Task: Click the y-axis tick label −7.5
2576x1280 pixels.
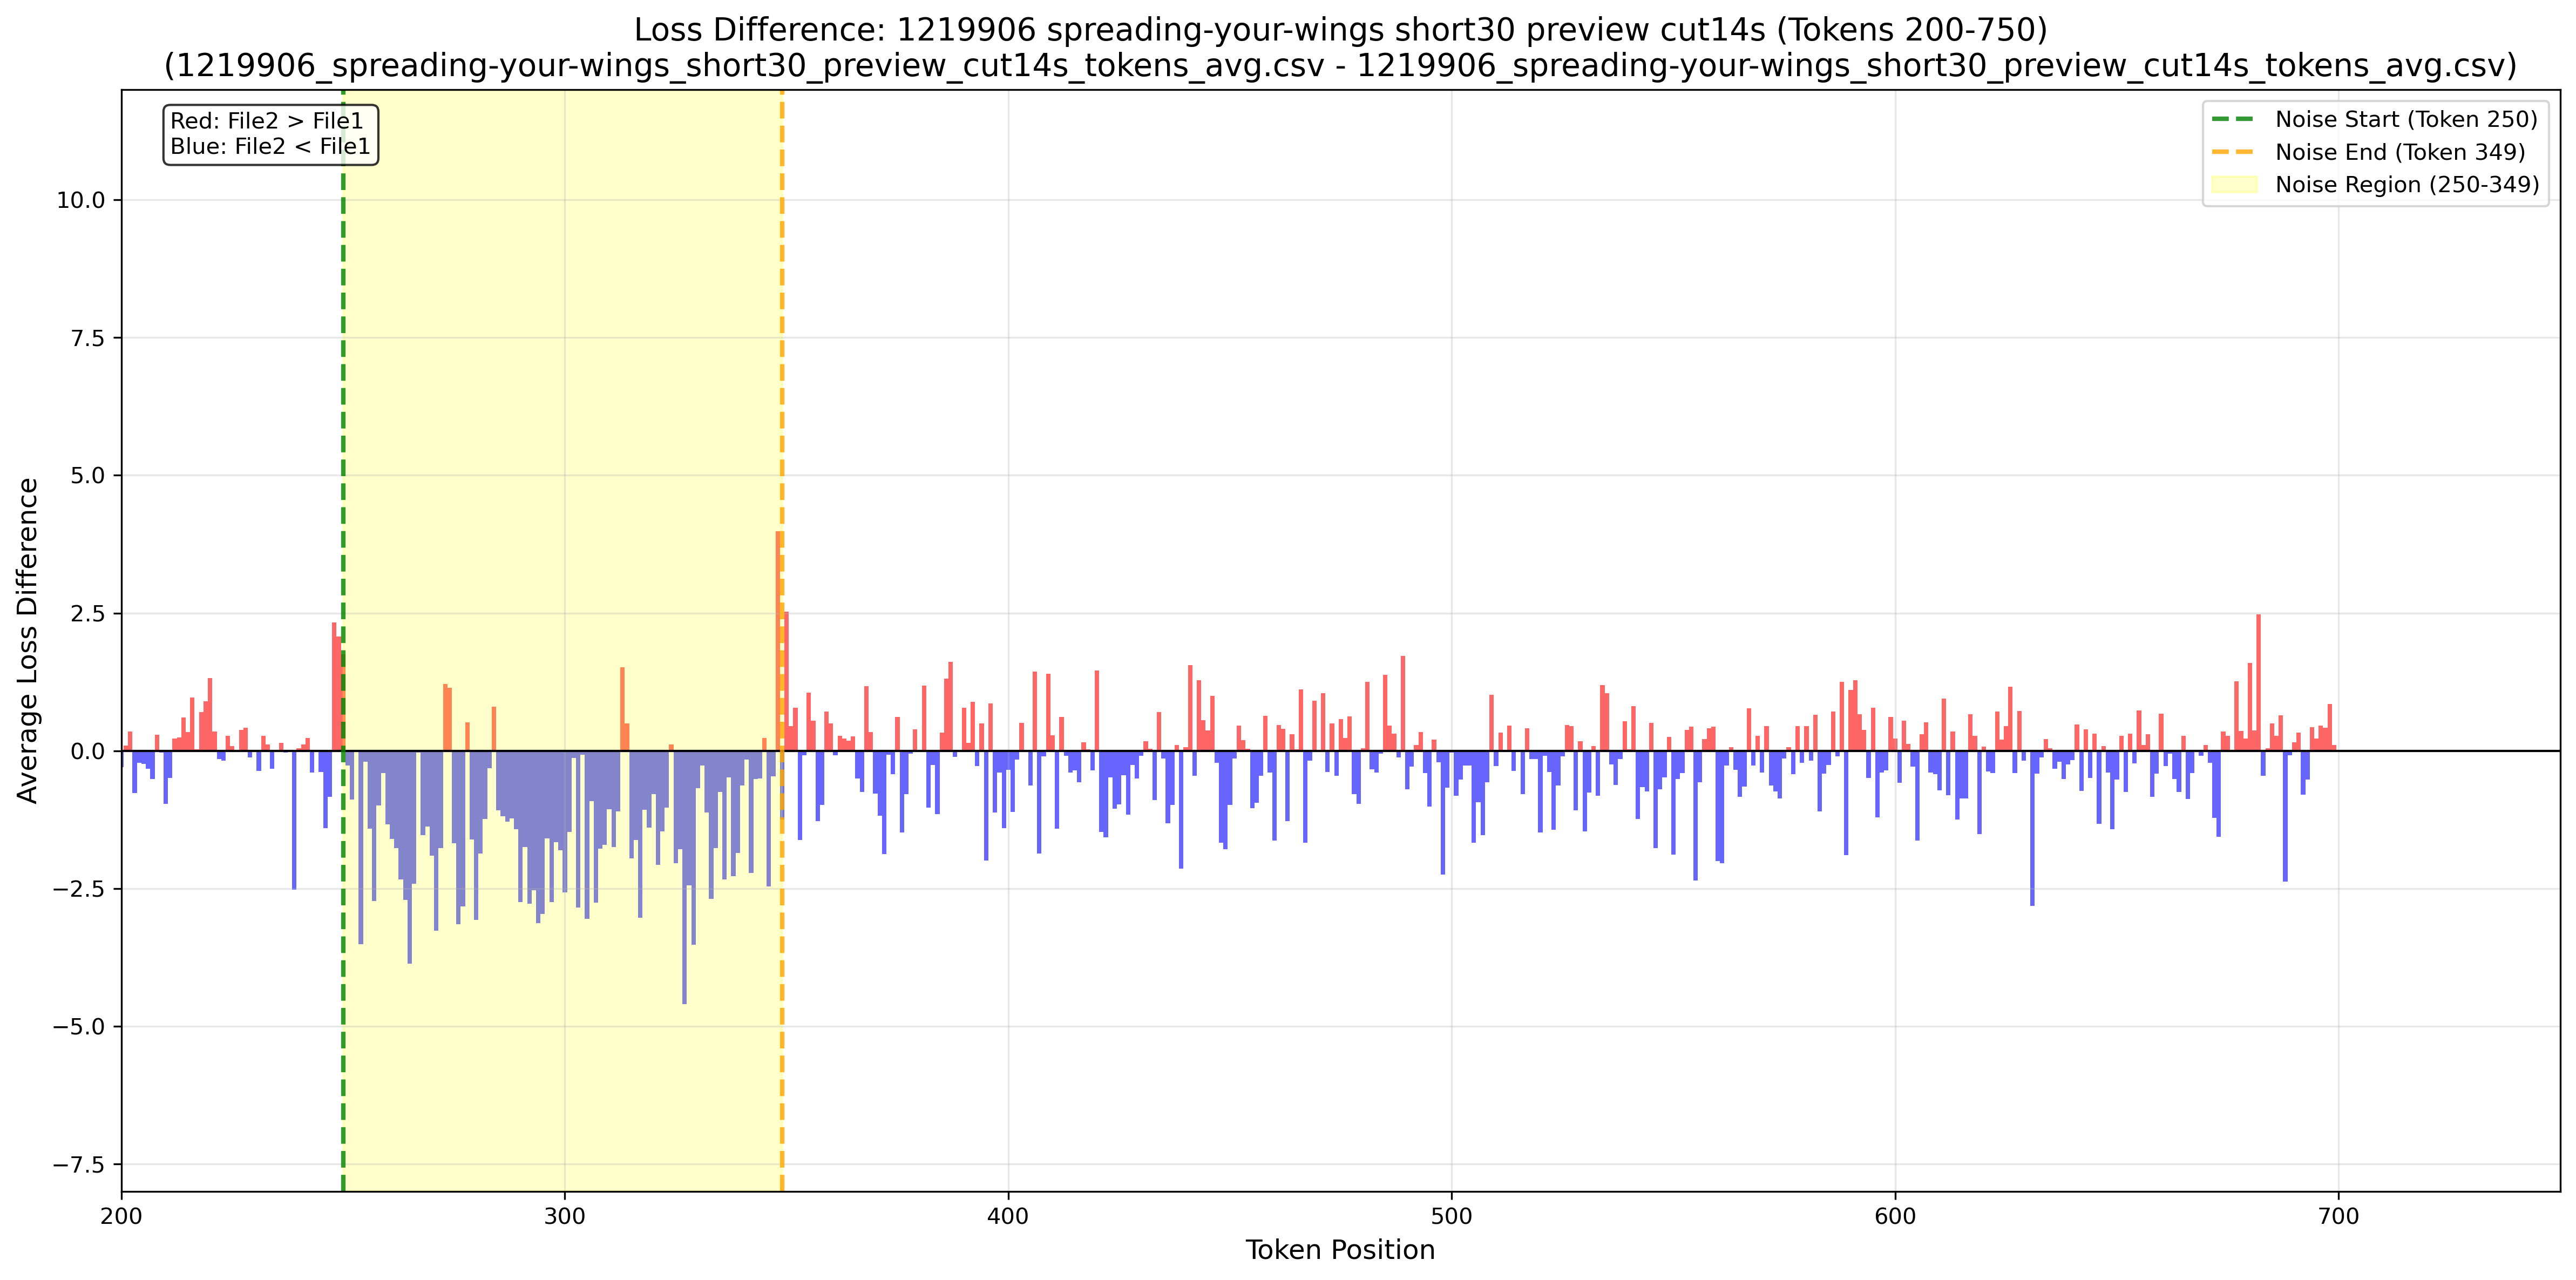Action: (x=80, y=1164)
